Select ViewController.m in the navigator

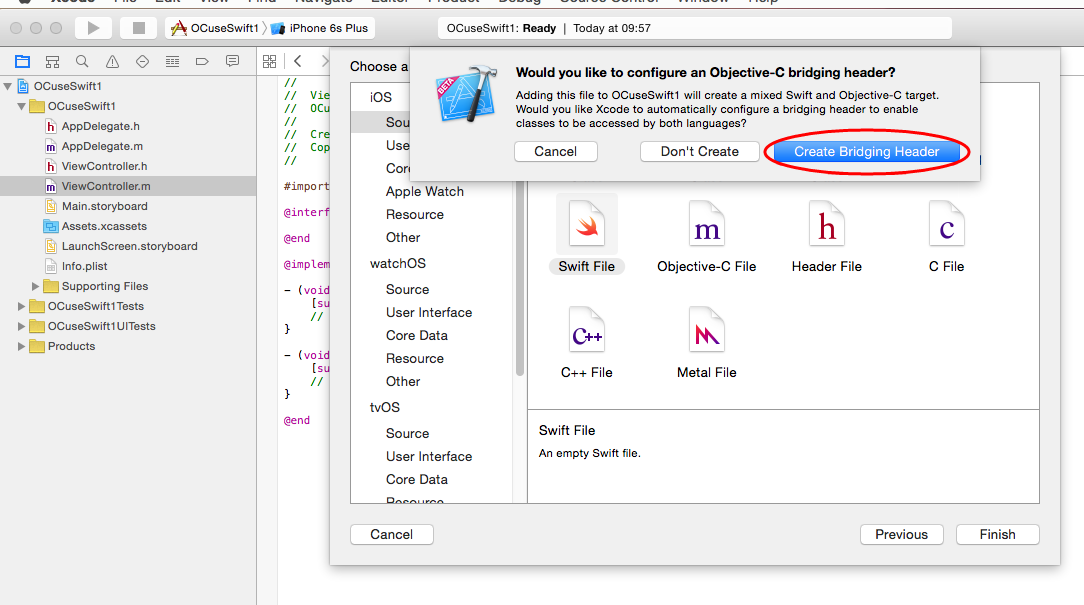pos(128,187)
